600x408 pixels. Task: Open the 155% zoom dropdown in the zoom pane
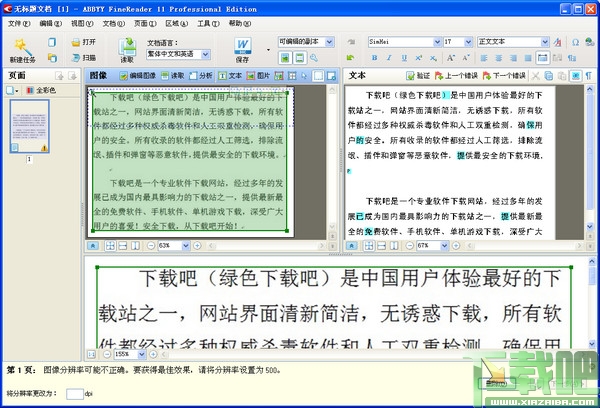(x=142, y=354)
